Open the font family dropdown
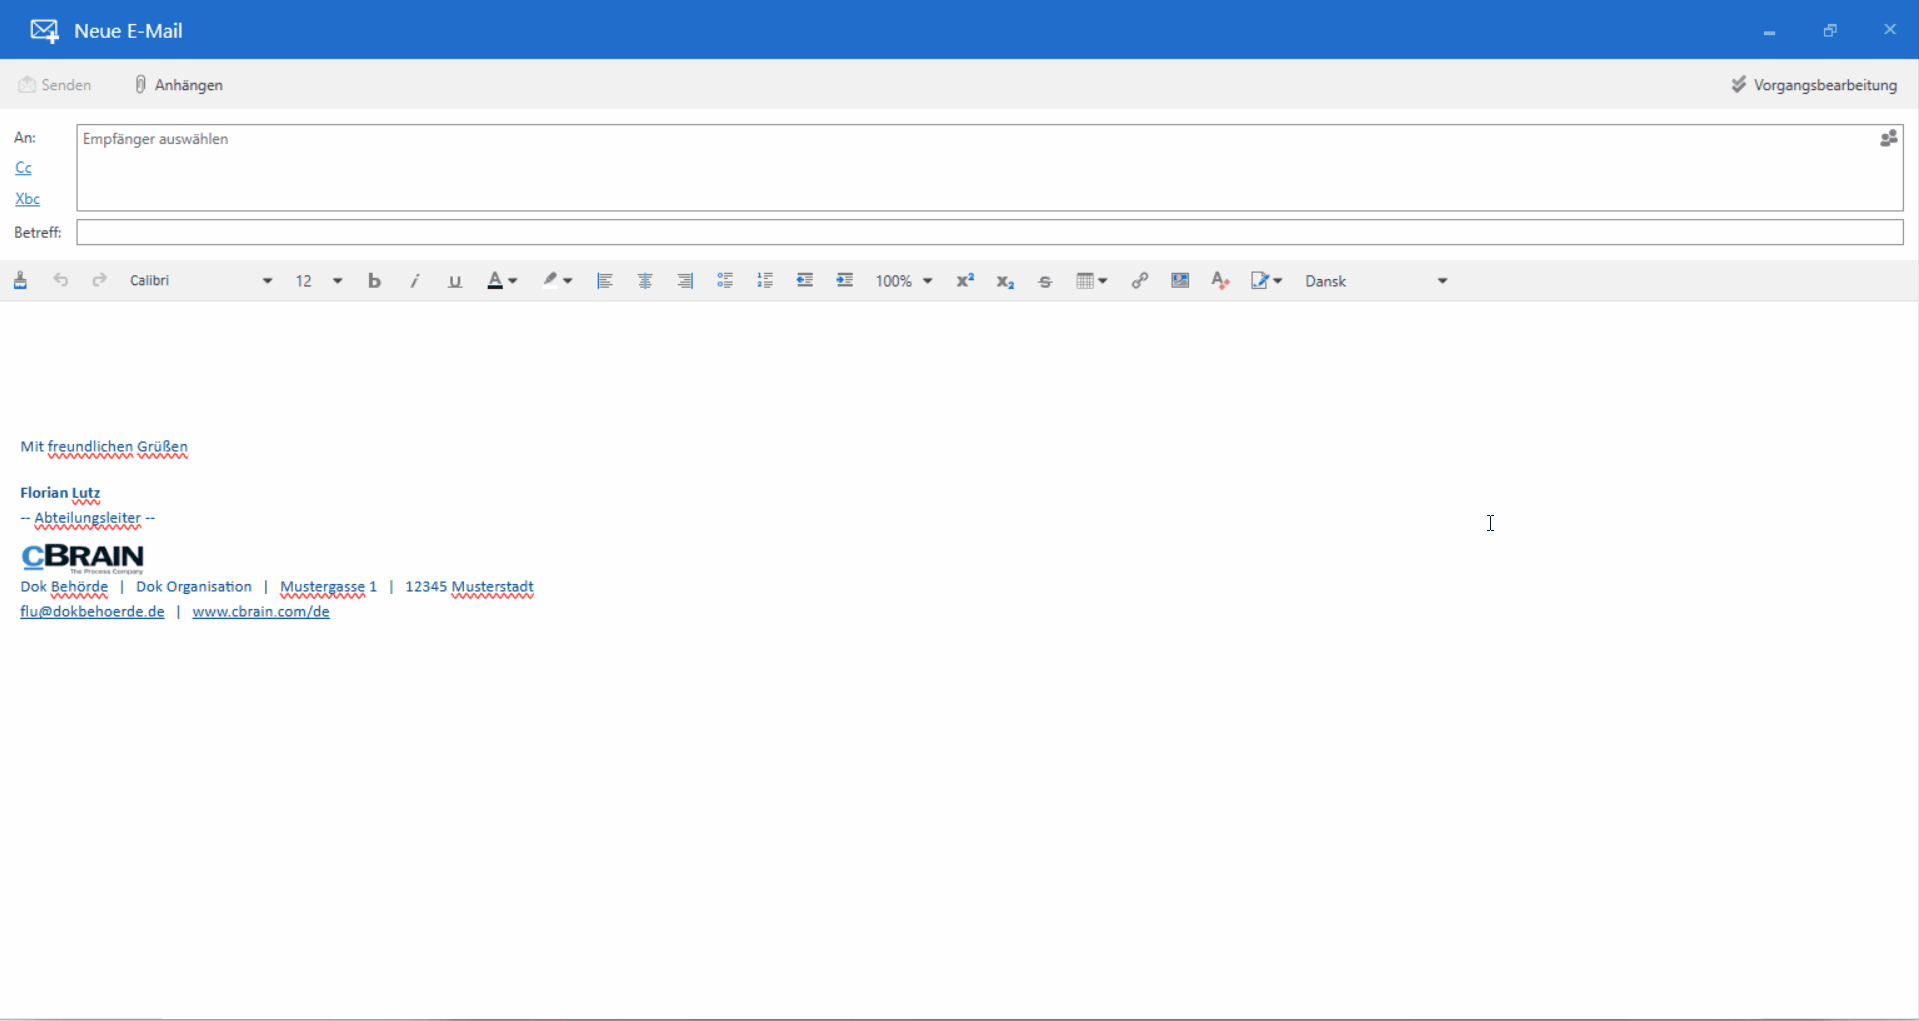Viewport: 1919px width, 1021px height. pos(200,281)
